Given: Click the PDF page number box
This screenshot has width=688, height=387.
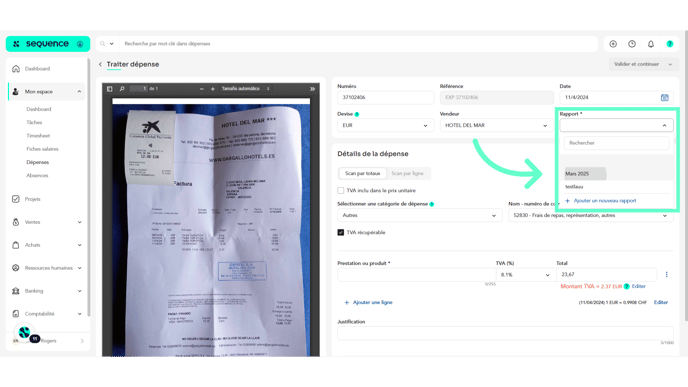Looking at the screenshot, I should click(x=139, y=89).
